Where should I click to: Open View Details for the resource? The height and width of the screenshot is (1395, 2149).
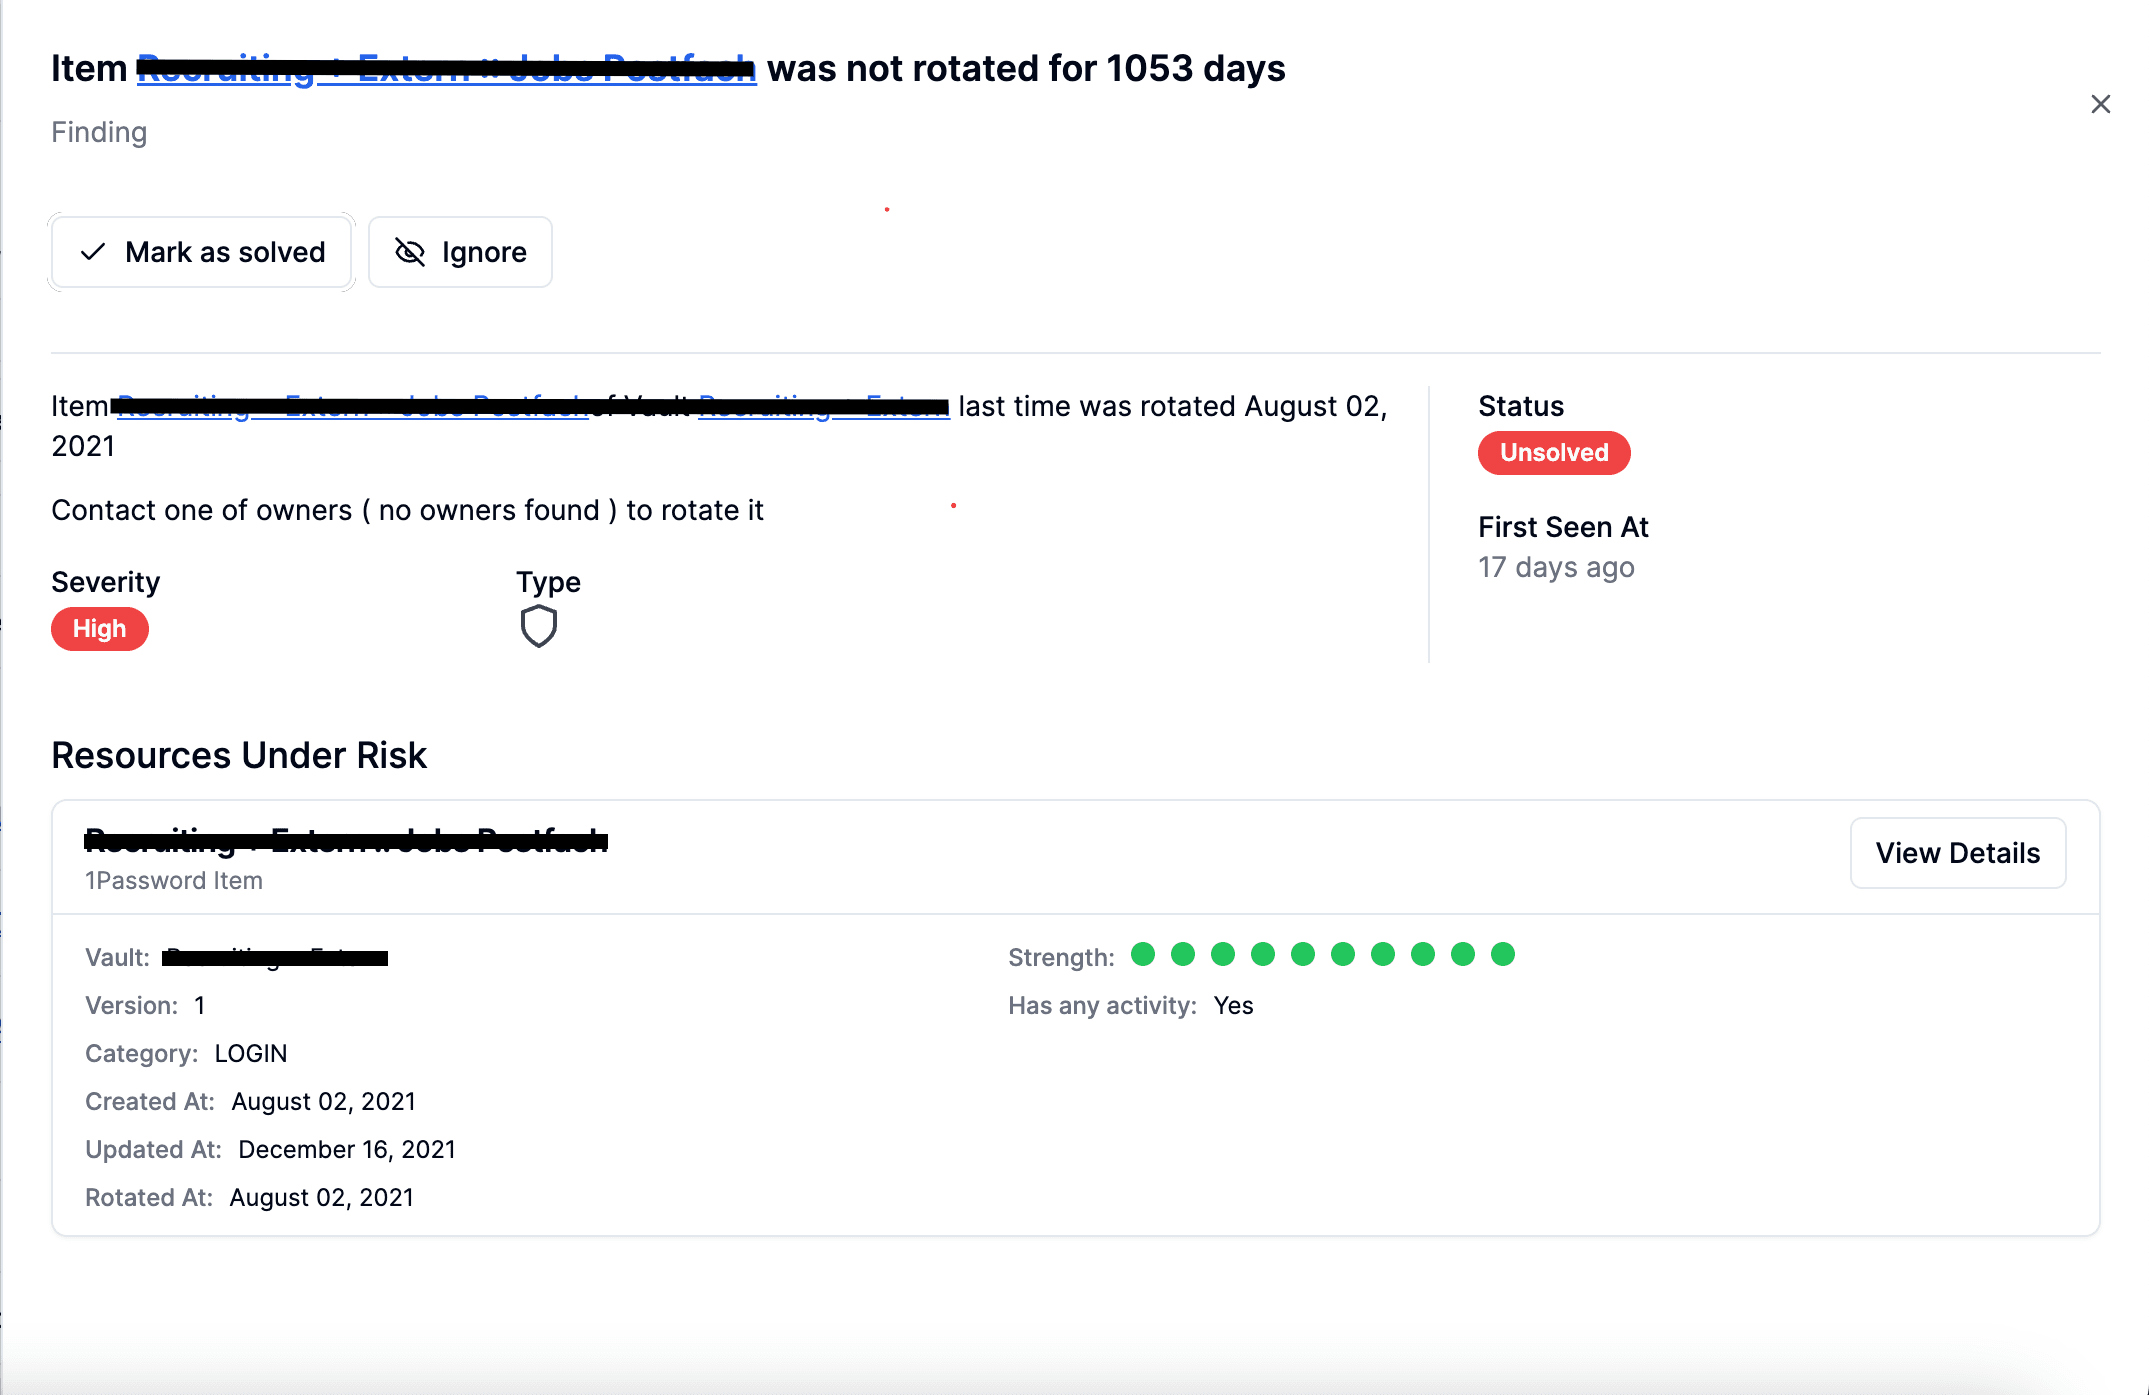[1957, 853]
